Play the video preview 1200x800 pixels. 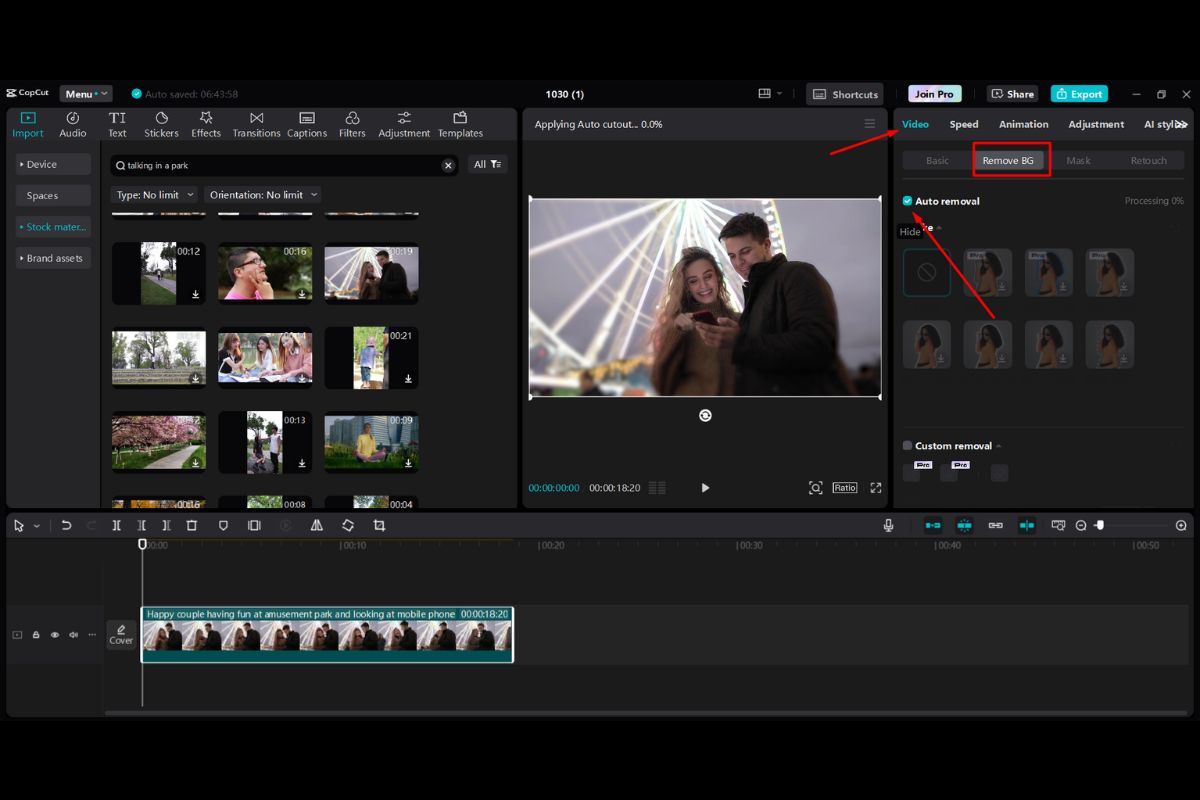705,488
